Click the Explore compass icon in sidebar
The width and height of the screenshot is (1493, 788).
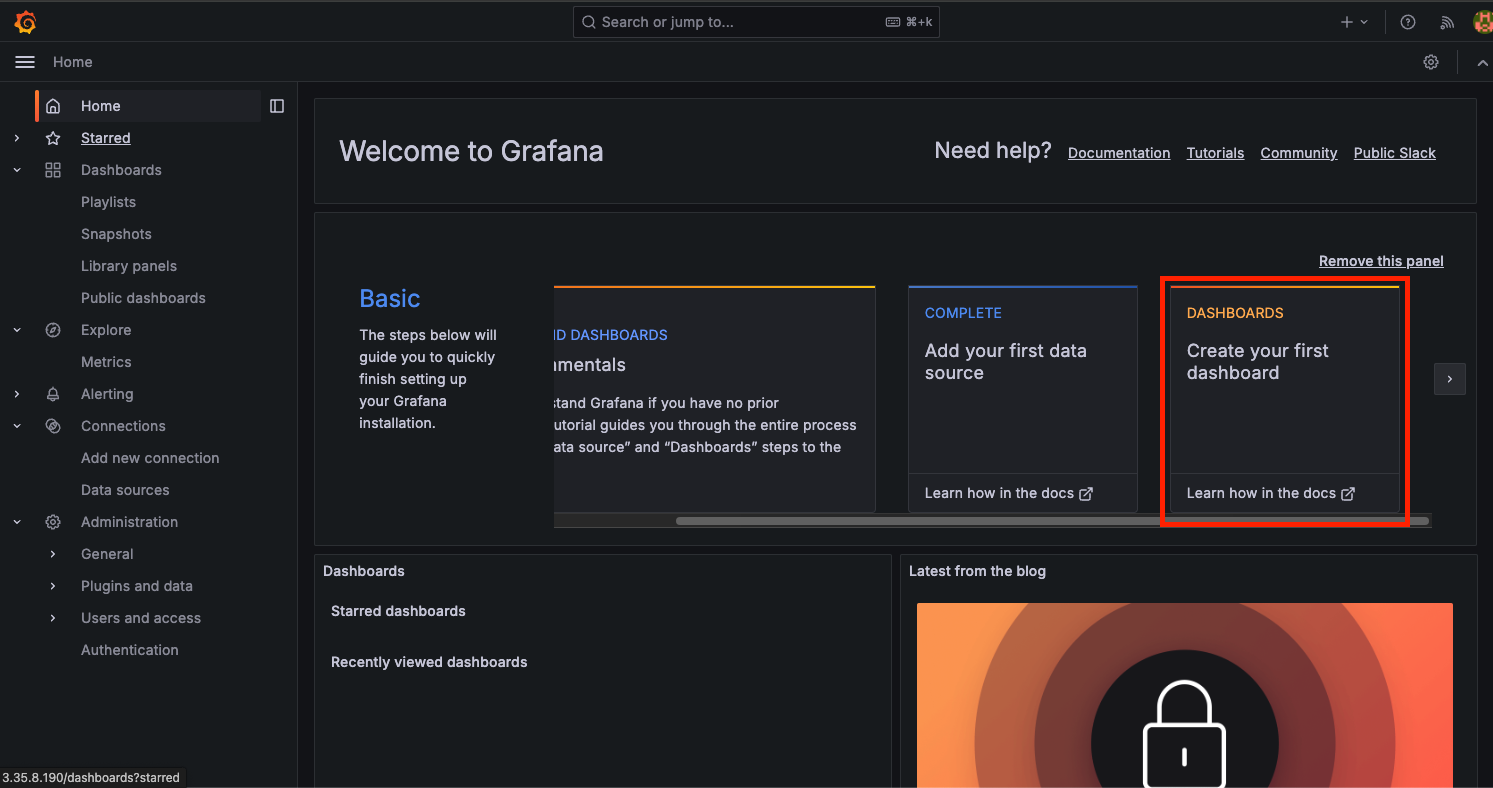tap(53, 330)
